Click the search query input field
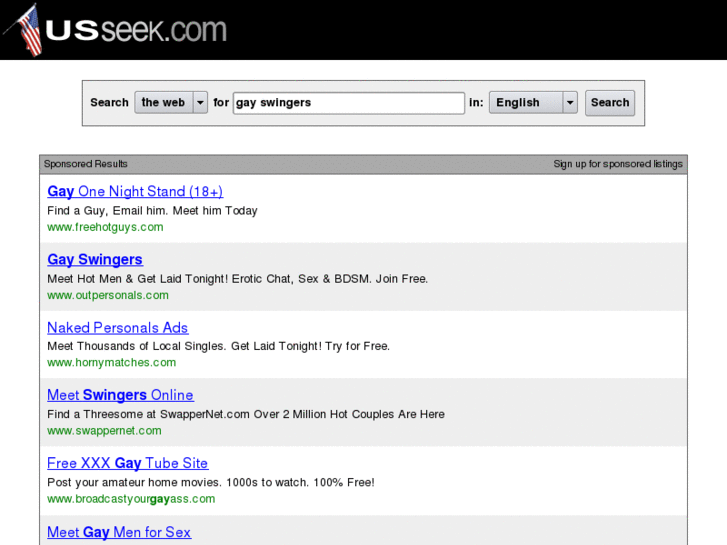The height and width of the screenshot is (545, 727). tap(349, 103)
